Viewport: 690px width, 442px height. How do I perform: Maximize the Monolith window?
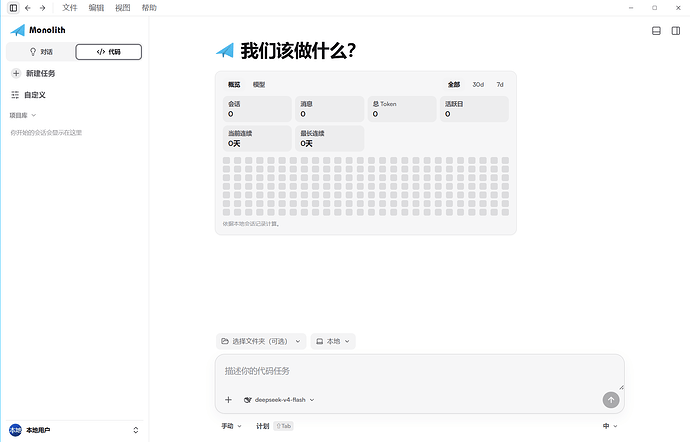pyautogui.click(x=654, y=8)
